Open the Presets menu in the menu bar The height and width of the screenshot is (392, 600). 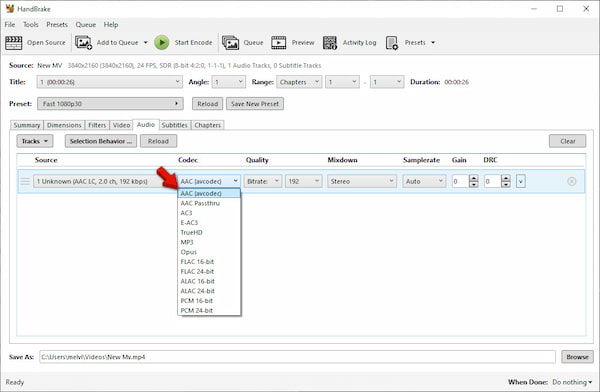tap(57, 24)
